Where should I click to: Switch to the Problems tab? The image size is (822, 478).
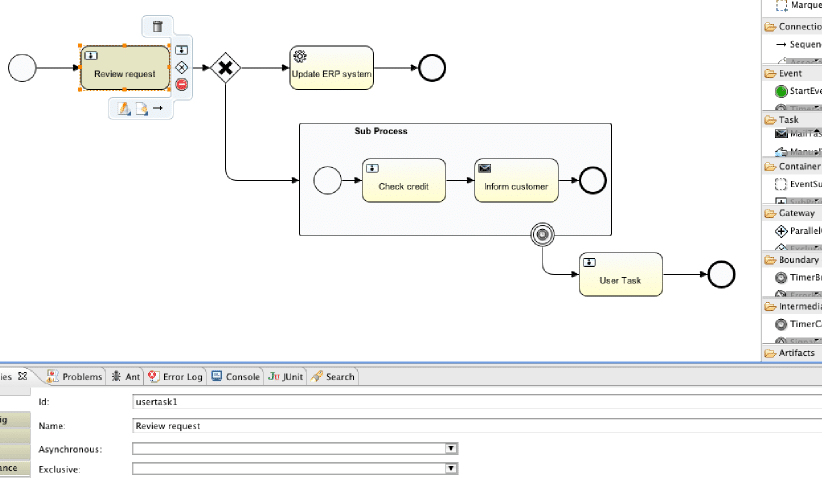74,376
